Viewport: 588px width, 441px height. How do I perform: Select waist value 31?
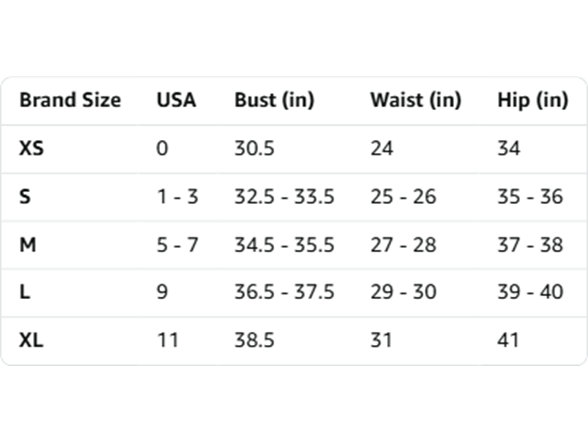pyautogui.click(x=381, y=340)
